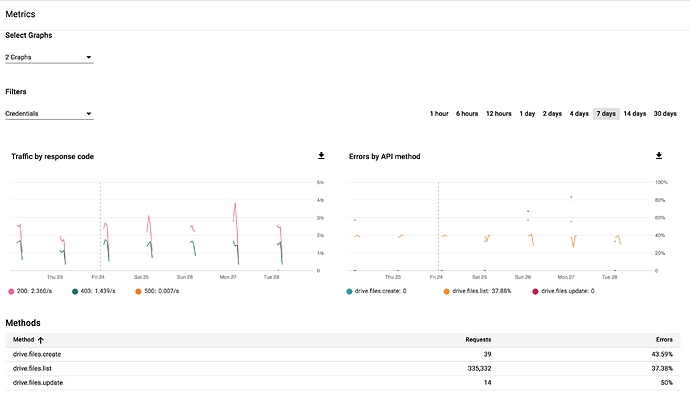Click the green 403 legend swatch
Screen dimensions: 690x402
coord(75,291)
